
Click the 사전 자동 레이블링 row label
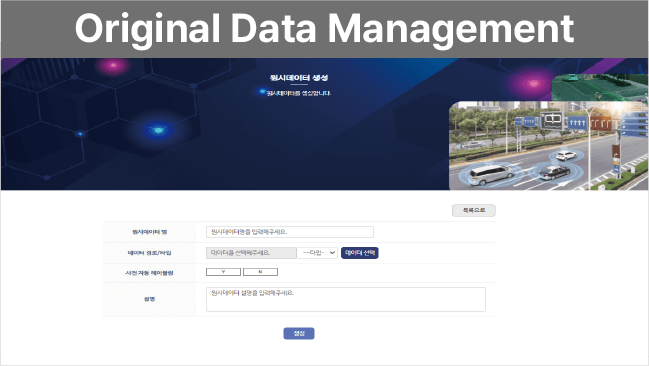[x=149, y=273]
